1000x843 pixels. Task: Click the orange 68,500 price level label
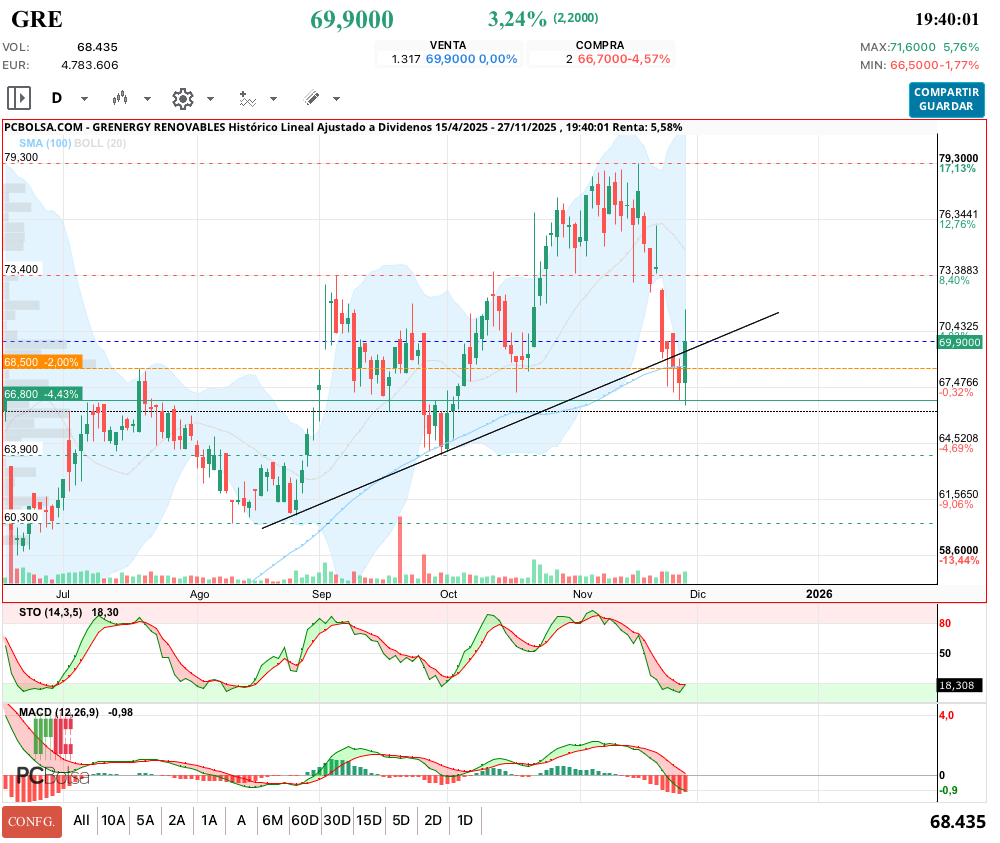41,362
